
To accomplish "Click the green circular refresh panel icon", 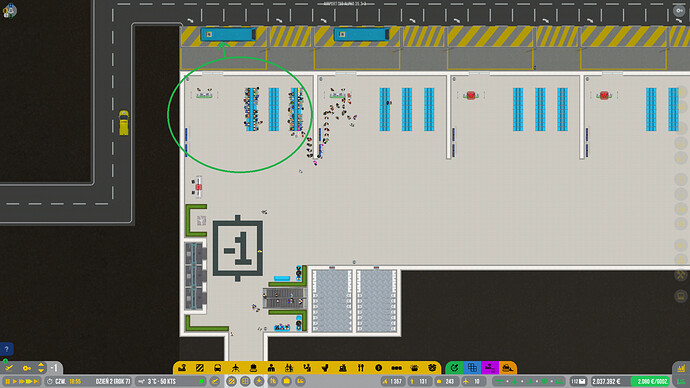I will coord(455,367).
